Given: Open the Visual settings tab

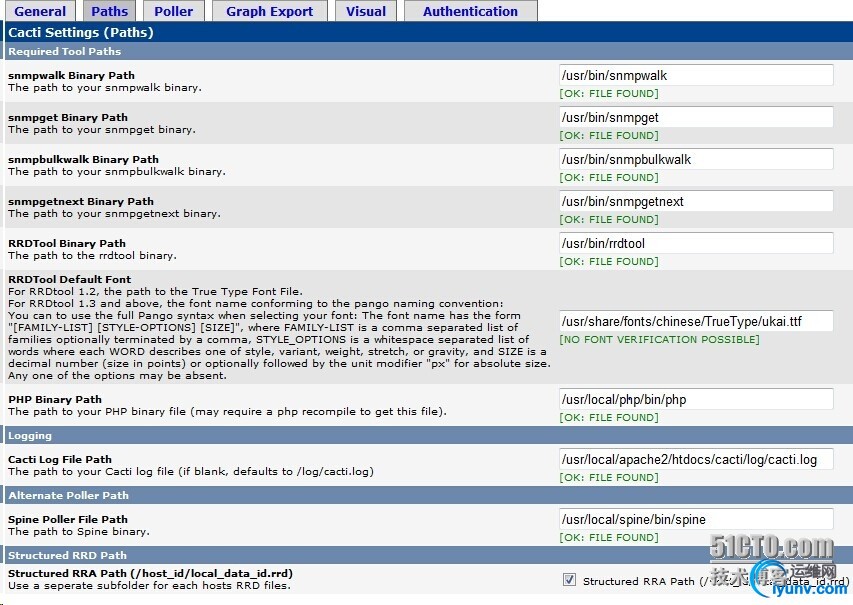Looking at the screenshot, I should (x=366, y=11).
